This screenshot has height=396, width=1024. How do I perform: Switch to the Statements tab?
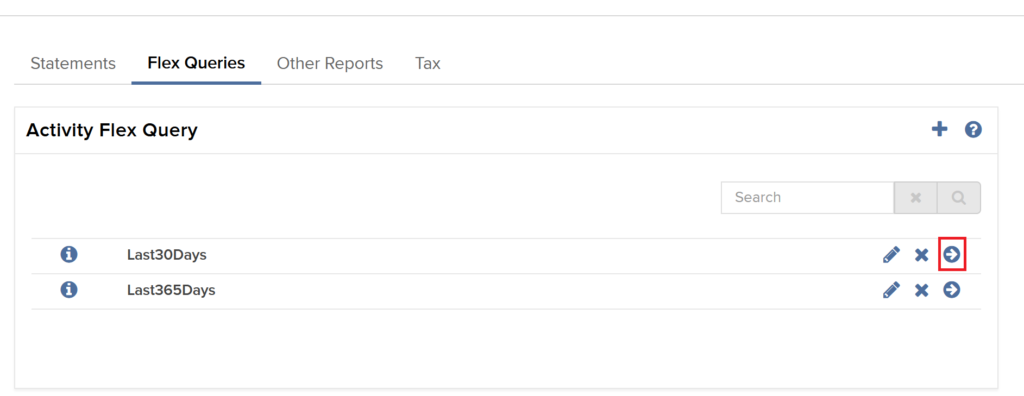[x=73, y=63]
